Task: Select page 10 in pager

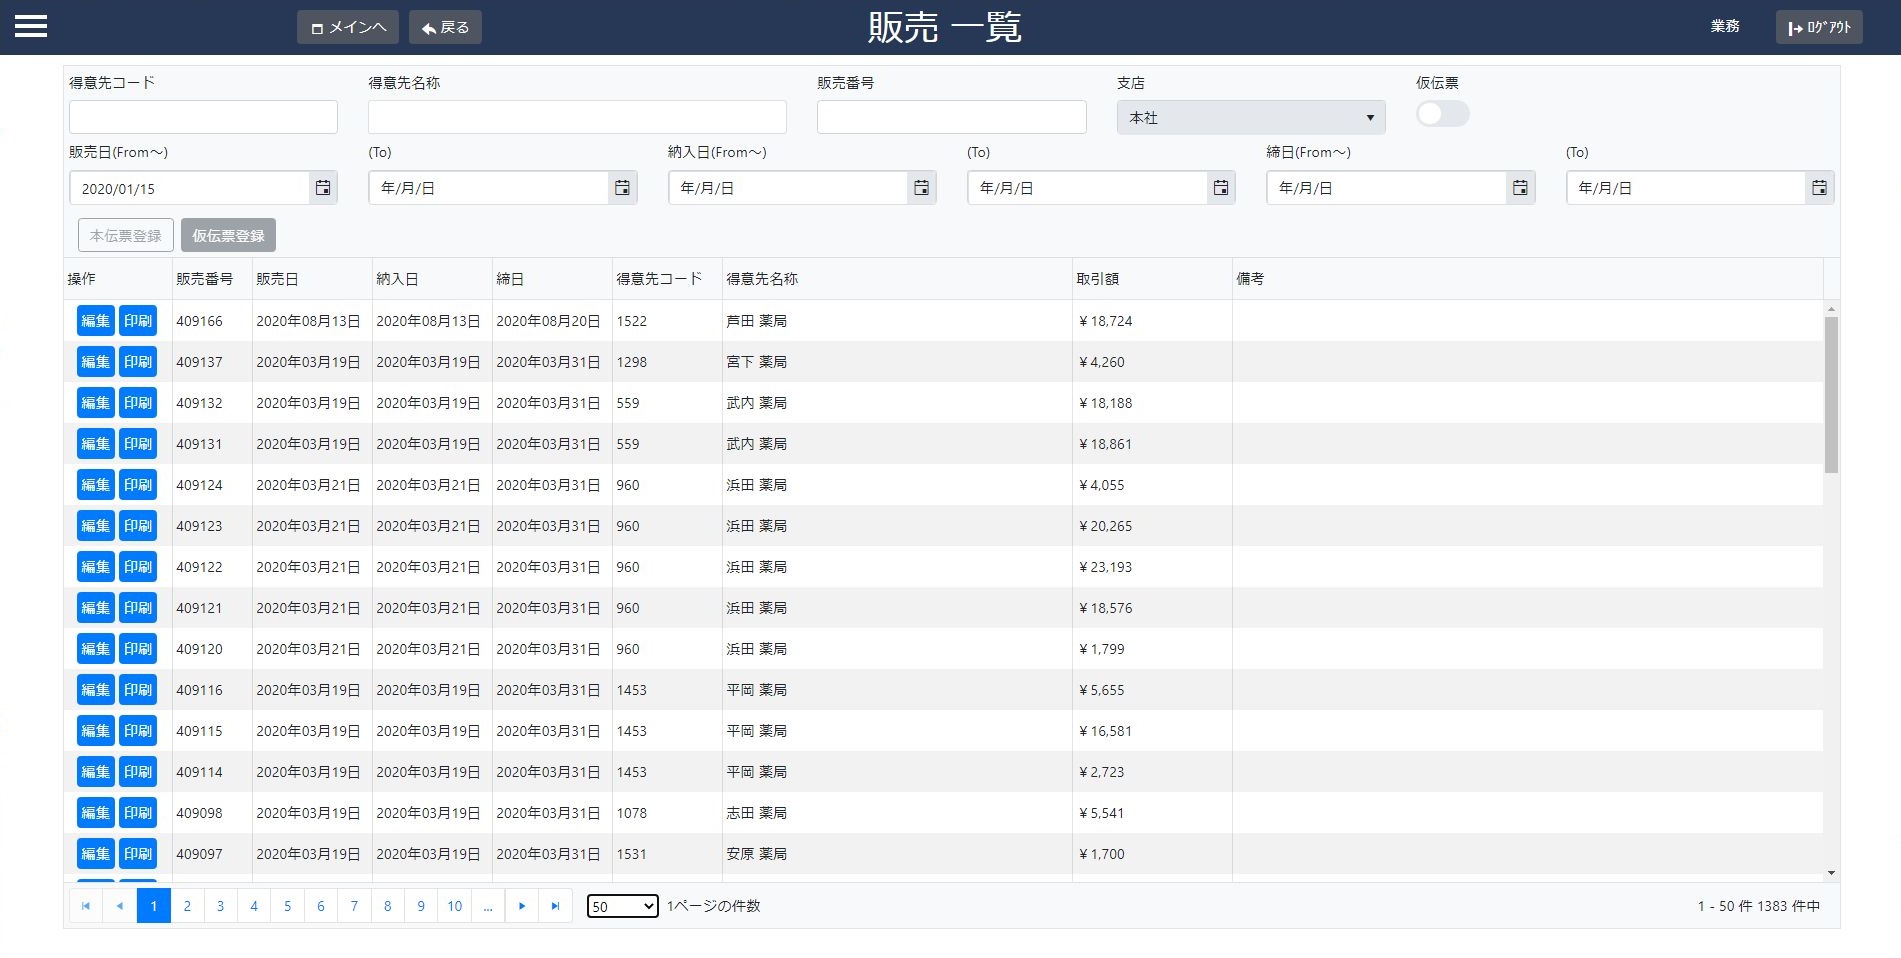Action: (455, 906)
